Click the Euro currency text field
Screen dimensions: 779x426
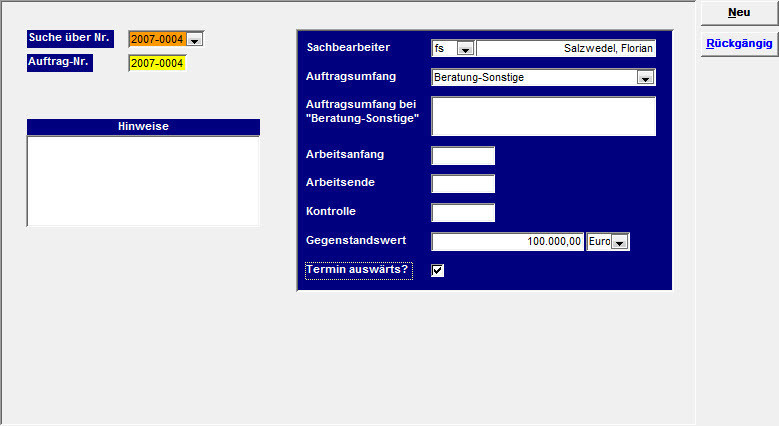pos(599,242)
